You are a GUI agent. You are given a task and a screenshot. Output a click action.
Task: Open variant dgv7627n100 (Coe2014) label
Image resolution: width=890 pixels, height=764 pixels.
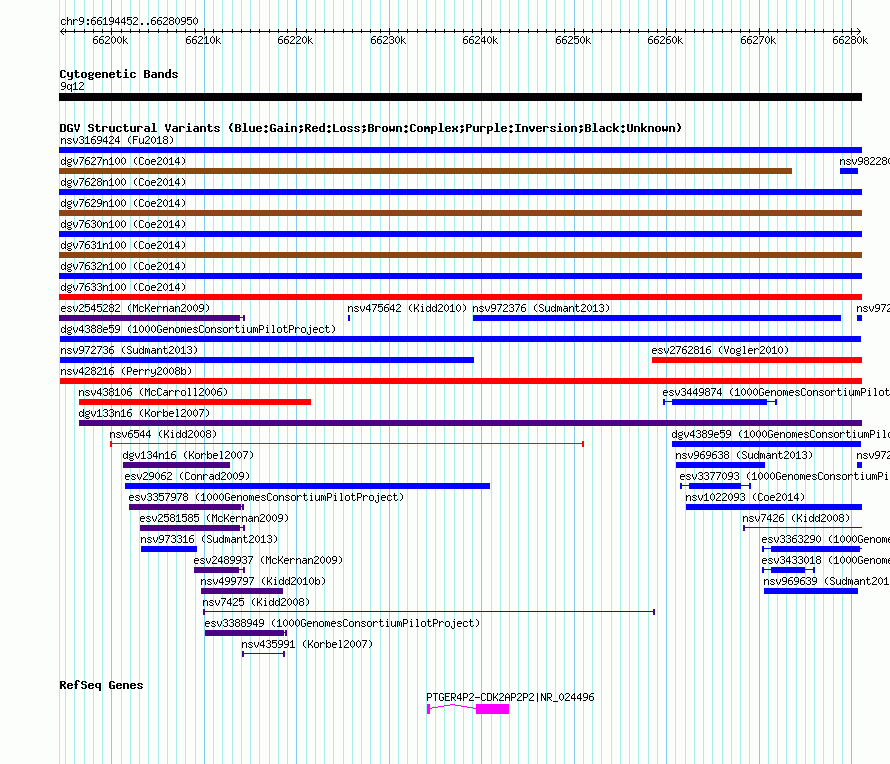[123, 161]
